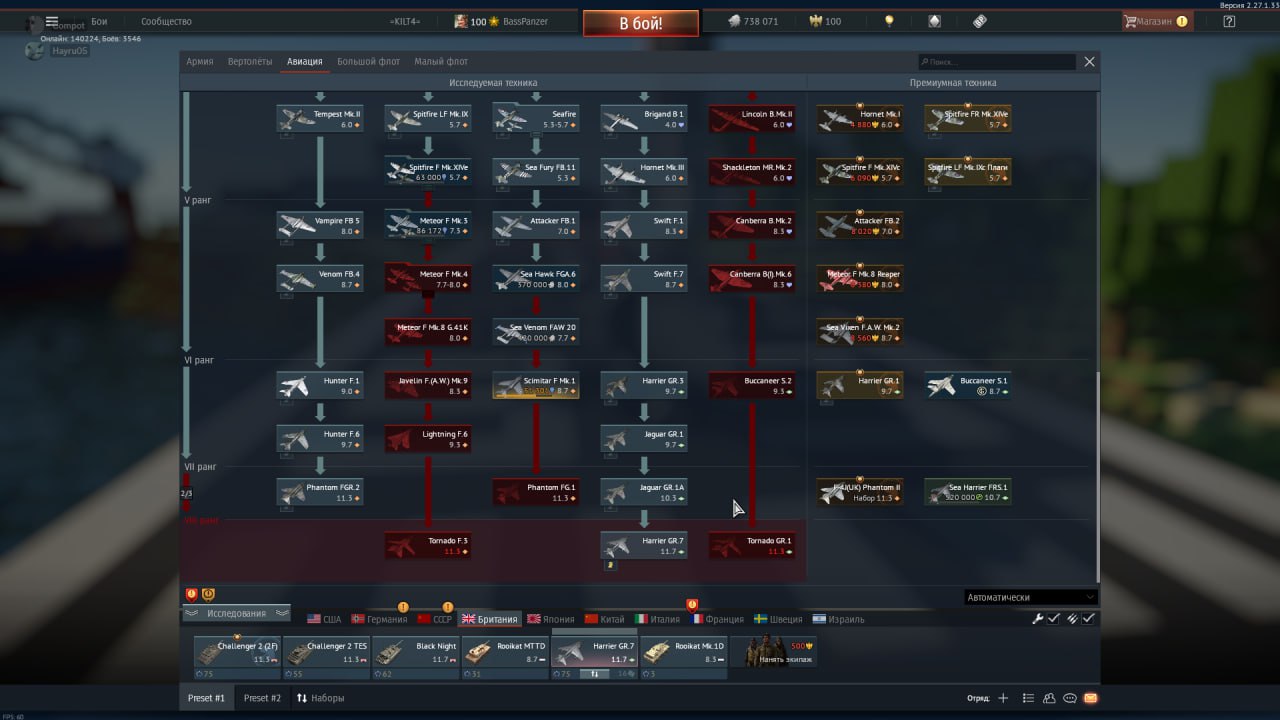Select the Rooikat MTTD crew slot
The image size is (1280, 720).
(505, 658)
